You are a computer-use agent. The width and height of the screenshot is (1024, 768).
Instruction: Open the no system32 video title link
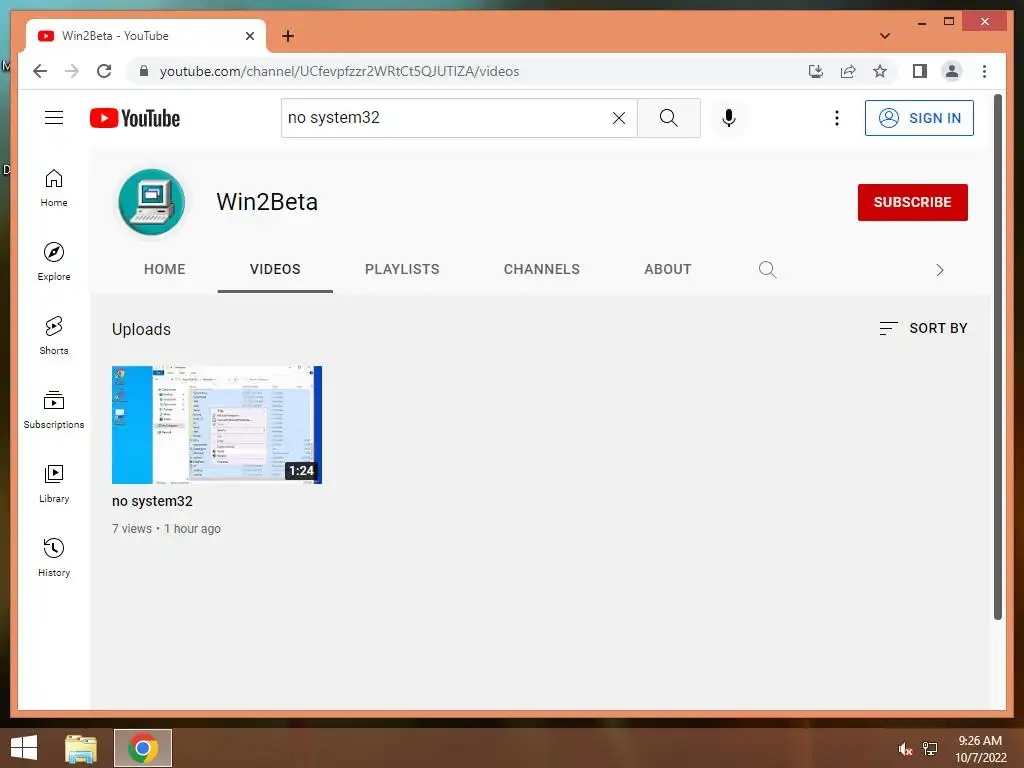(152, 501)
